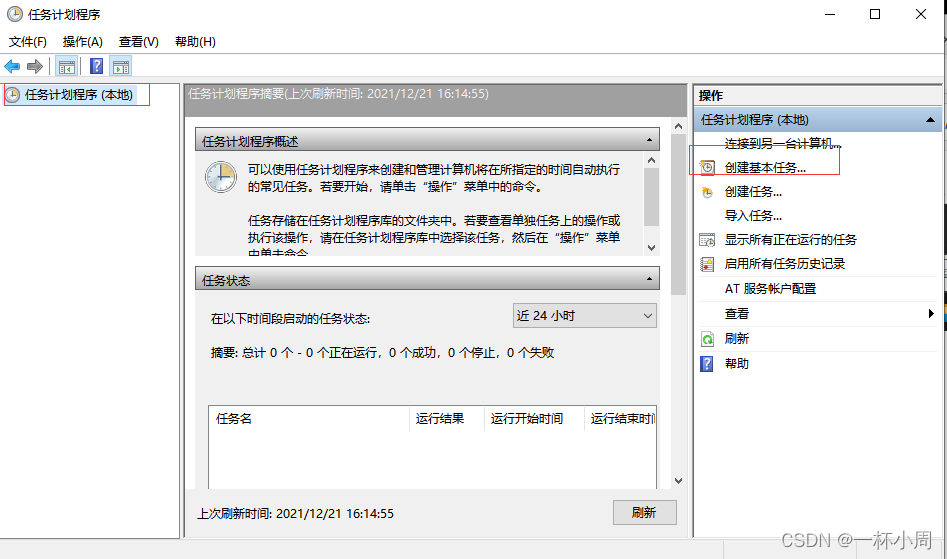
Task: Click the 操作 pane header text
Action: click(711, 95)
